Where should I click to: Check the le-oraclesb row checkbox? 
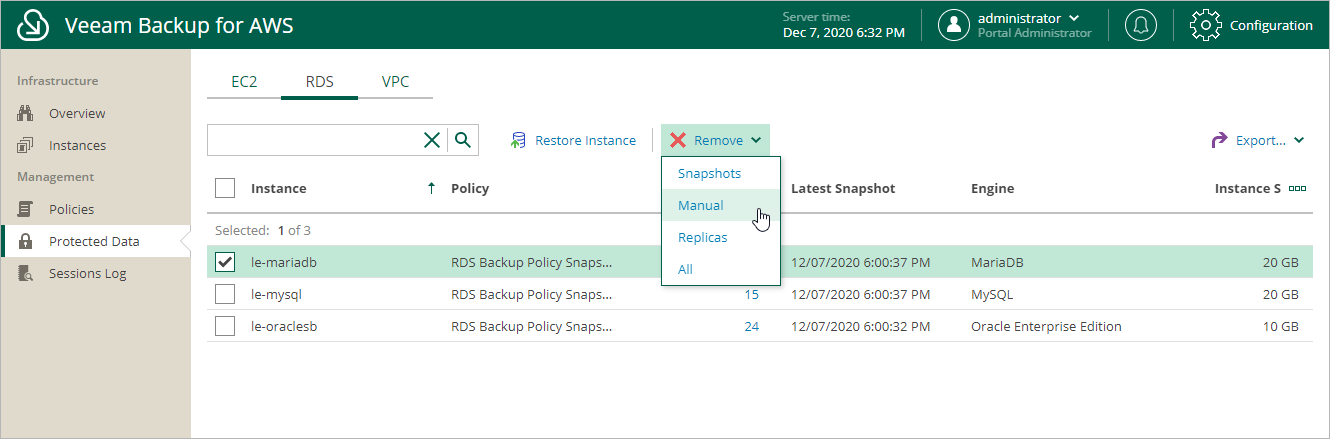[x=225, y=326]
